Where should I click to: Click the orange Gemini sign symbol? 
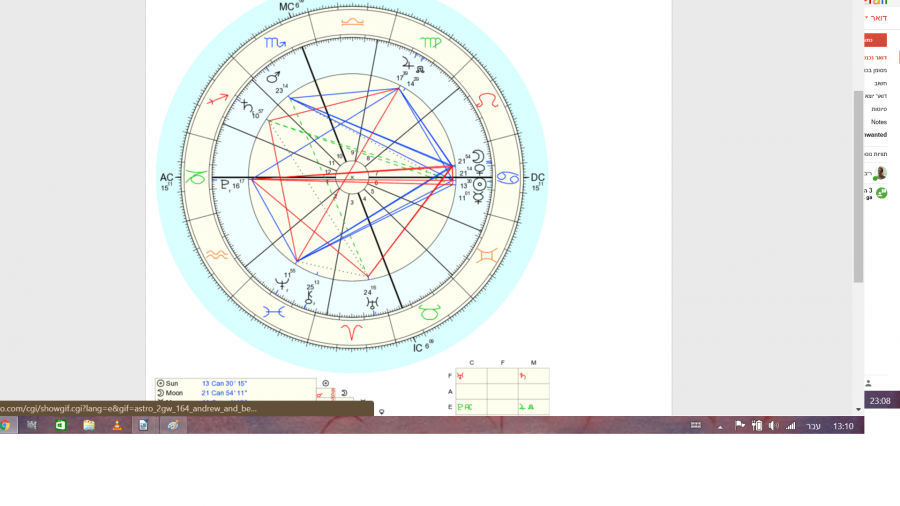(x=486, y=255)
